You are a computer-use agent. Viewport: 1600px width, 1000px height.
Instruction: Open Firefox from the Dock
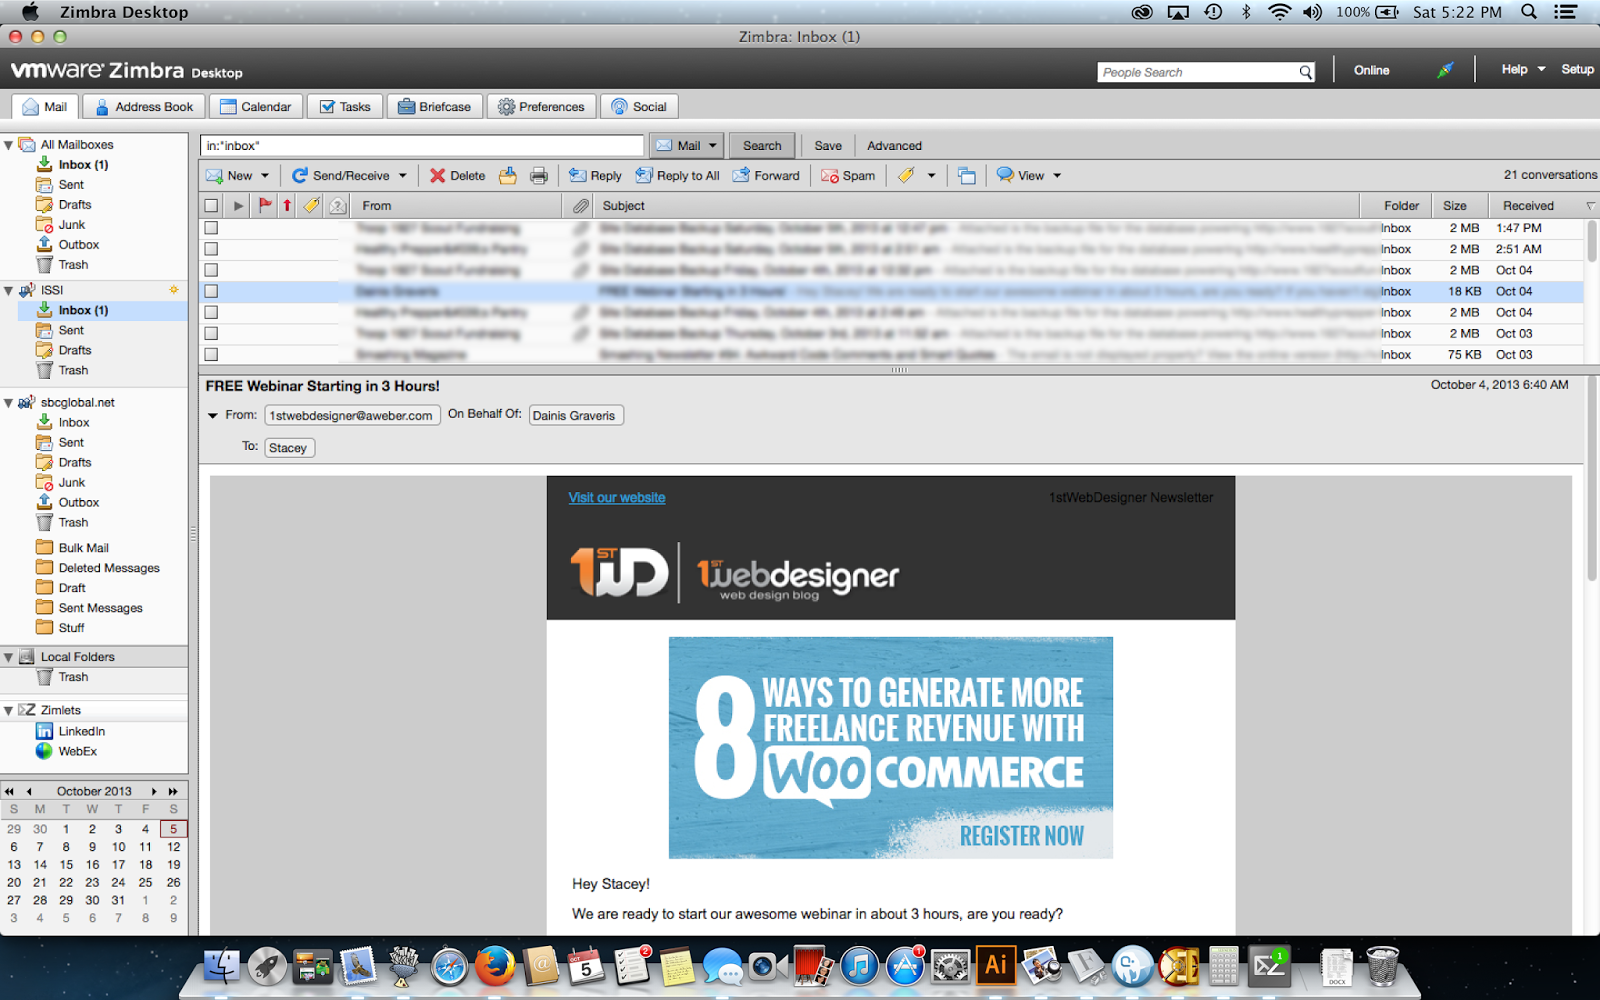tap(494, 967)
